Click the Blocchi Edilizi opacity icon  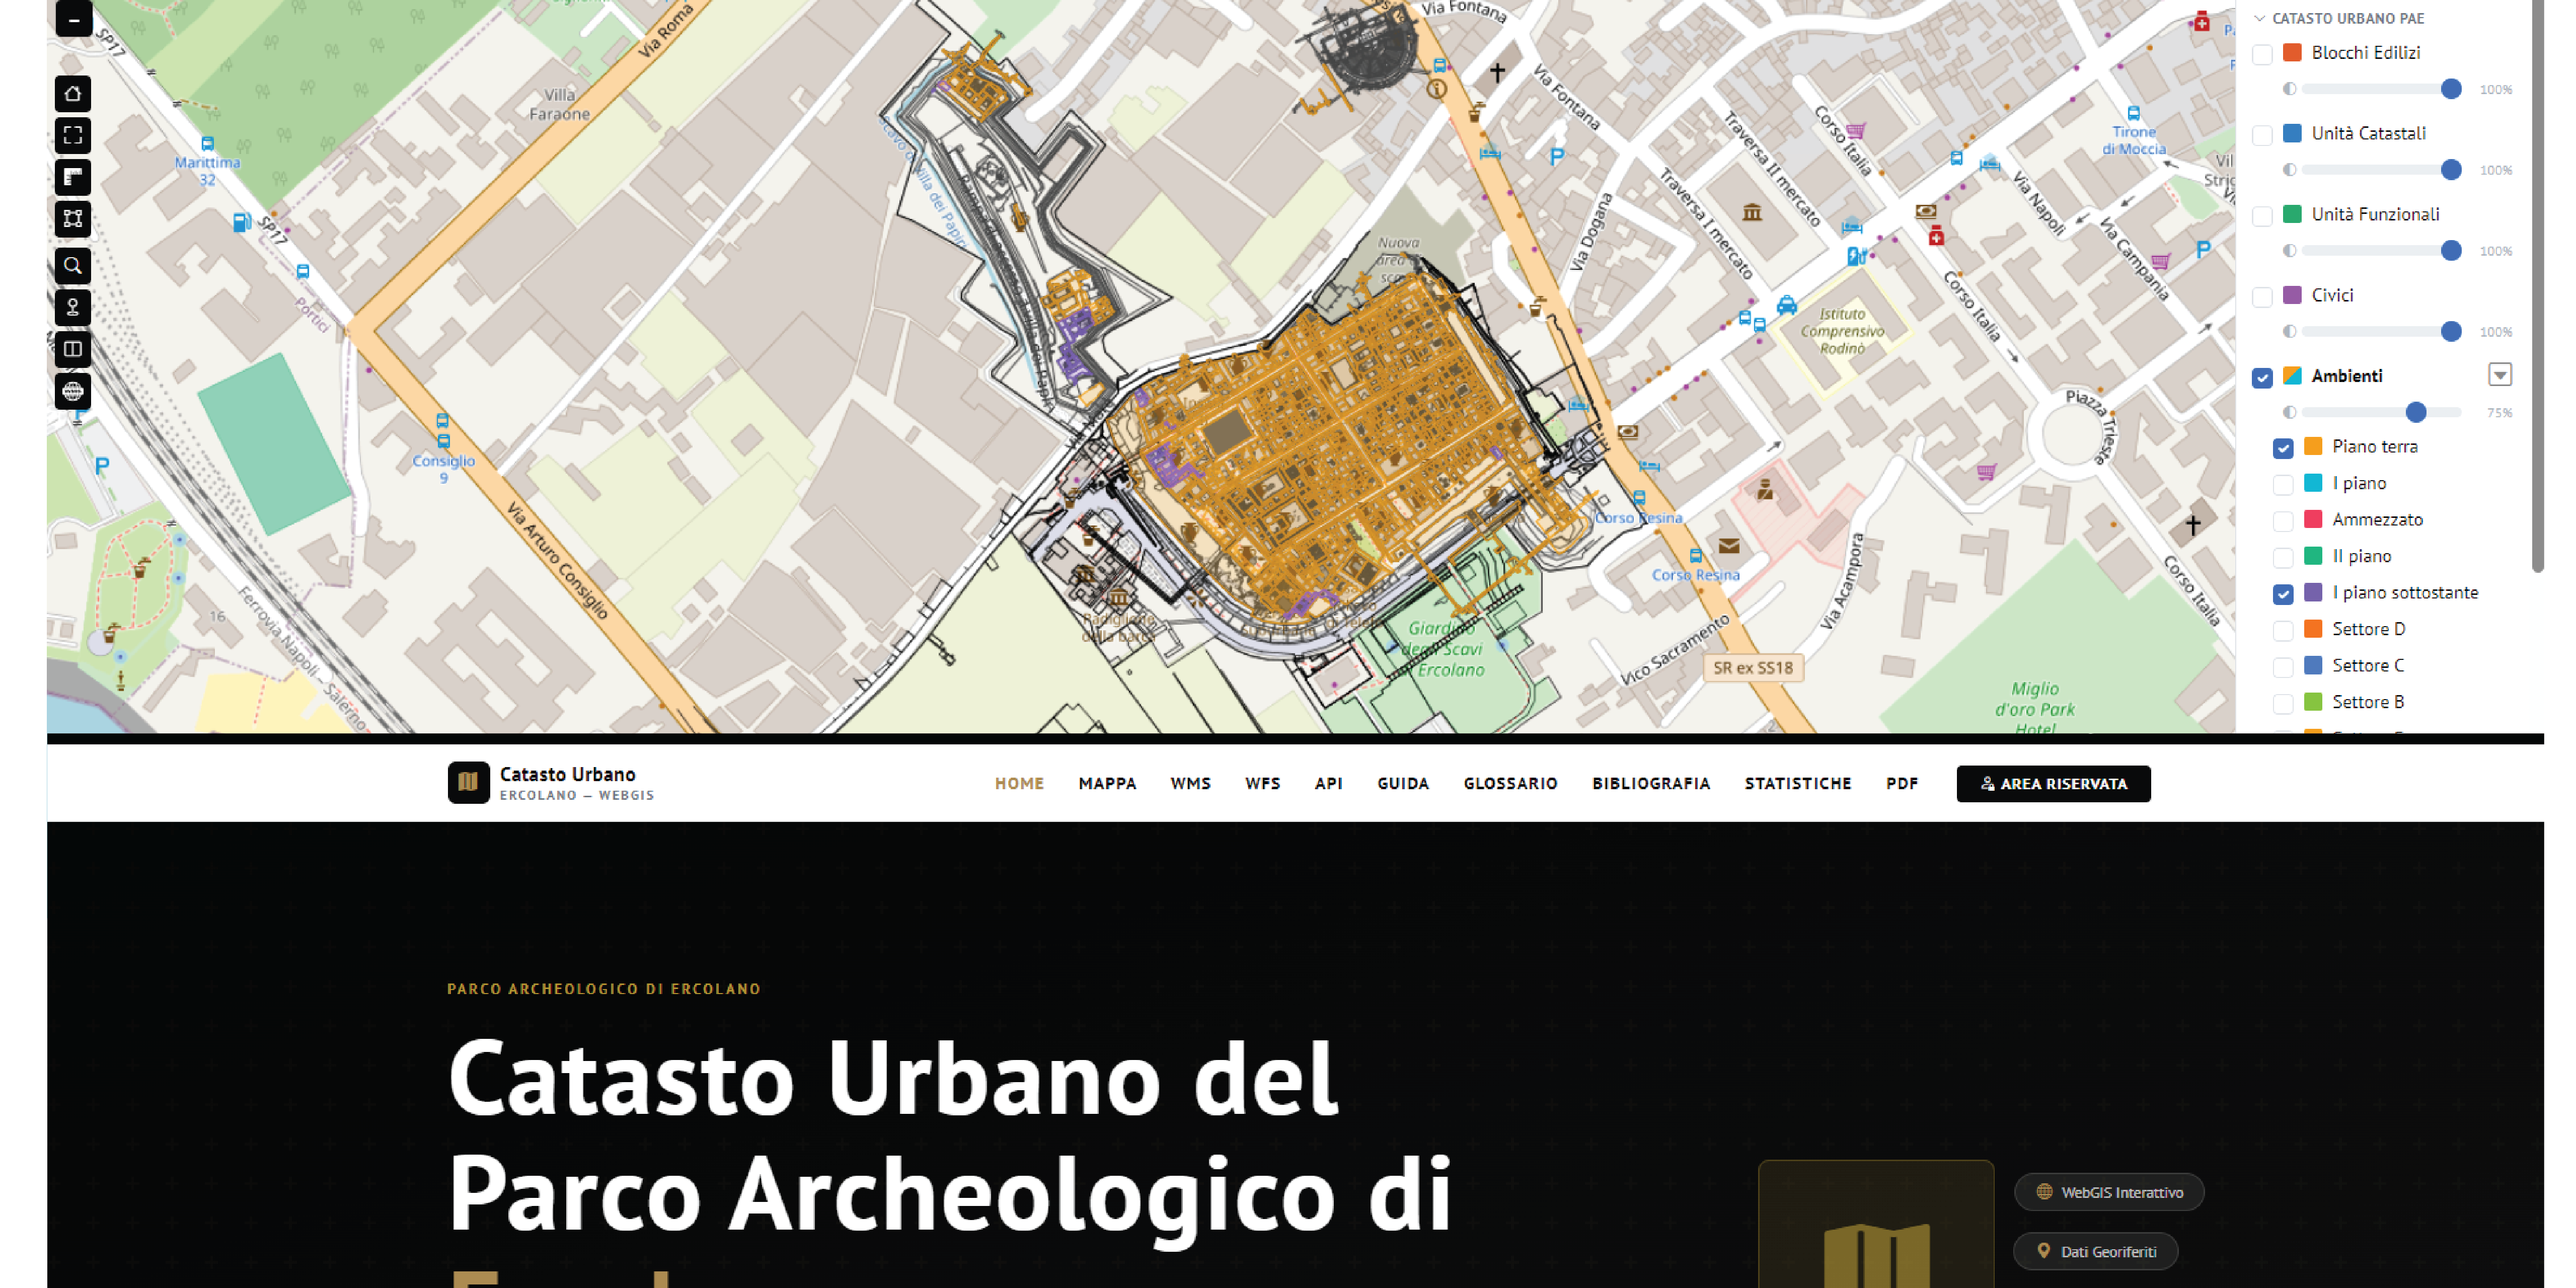(x=2289, y=89)
